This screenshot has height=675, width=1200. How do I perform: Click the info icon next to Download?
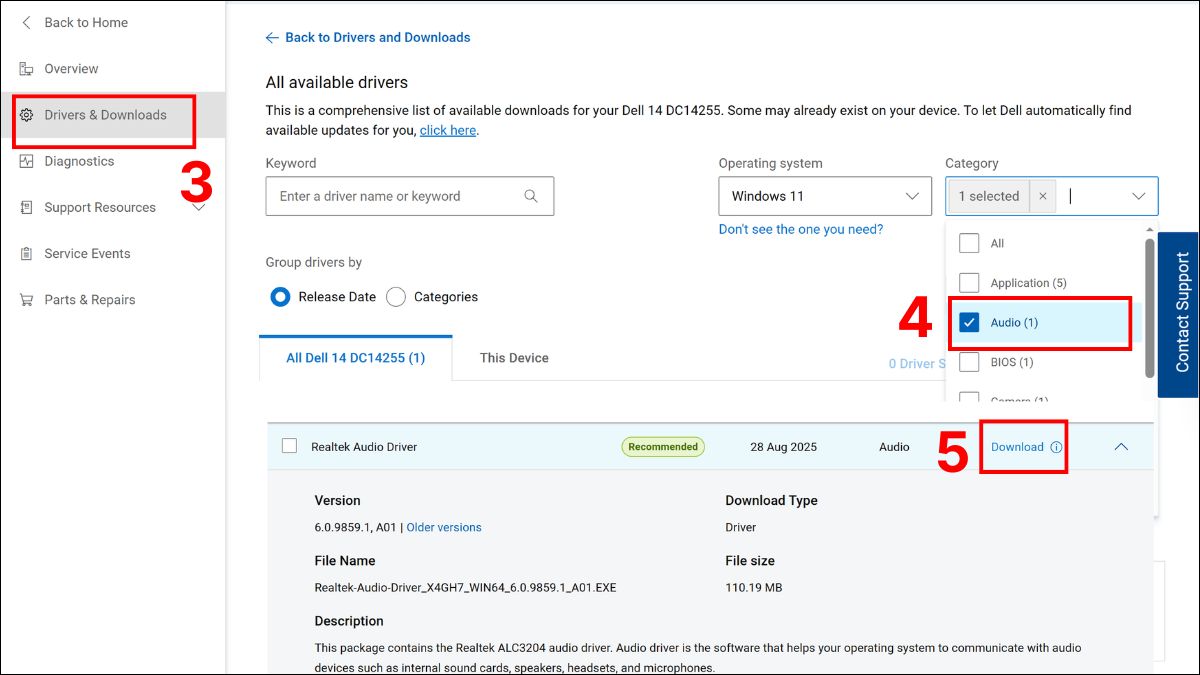pyautogui.click(x=1056, y=447)
